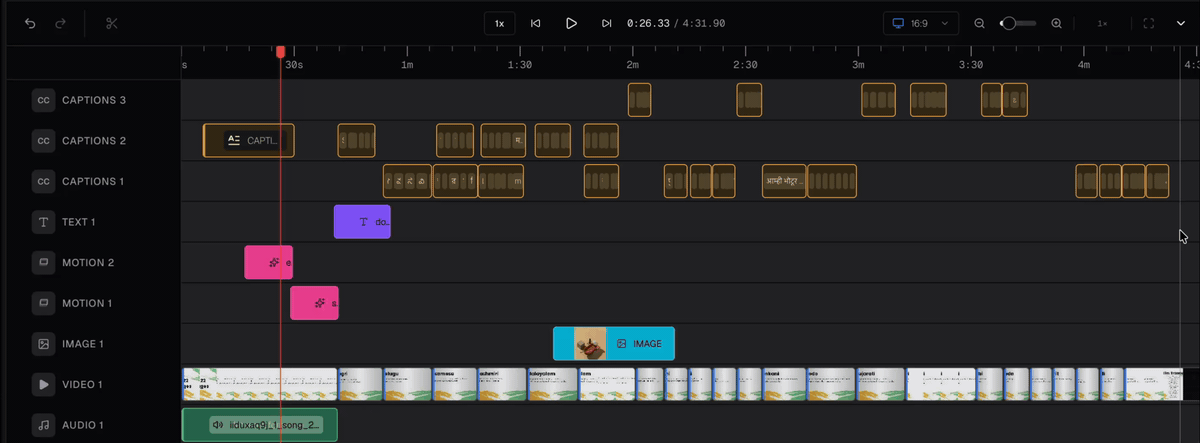This screenshot has width=1200, height=443.
Task: Zoom in the timeline with plus magnifier
Action: (1056, 23)
